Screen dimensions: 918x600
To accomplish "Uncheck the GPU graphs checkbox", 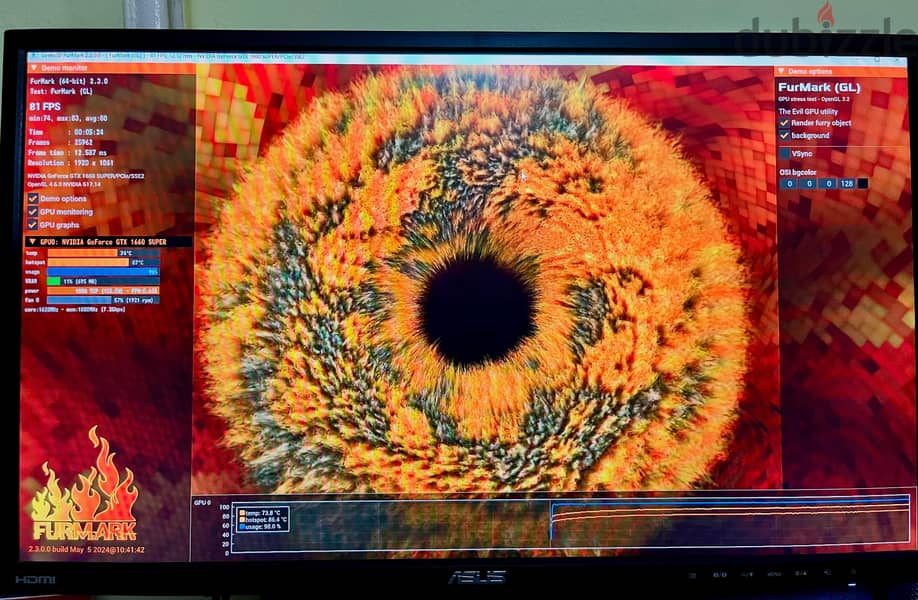I will [33, 224].
